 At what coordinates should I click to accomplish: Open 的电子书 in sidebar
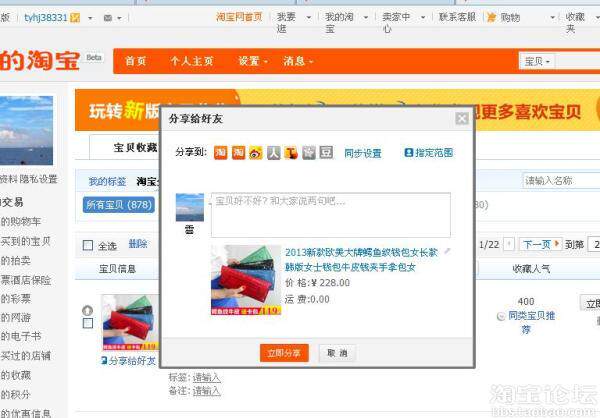[21, 336]
